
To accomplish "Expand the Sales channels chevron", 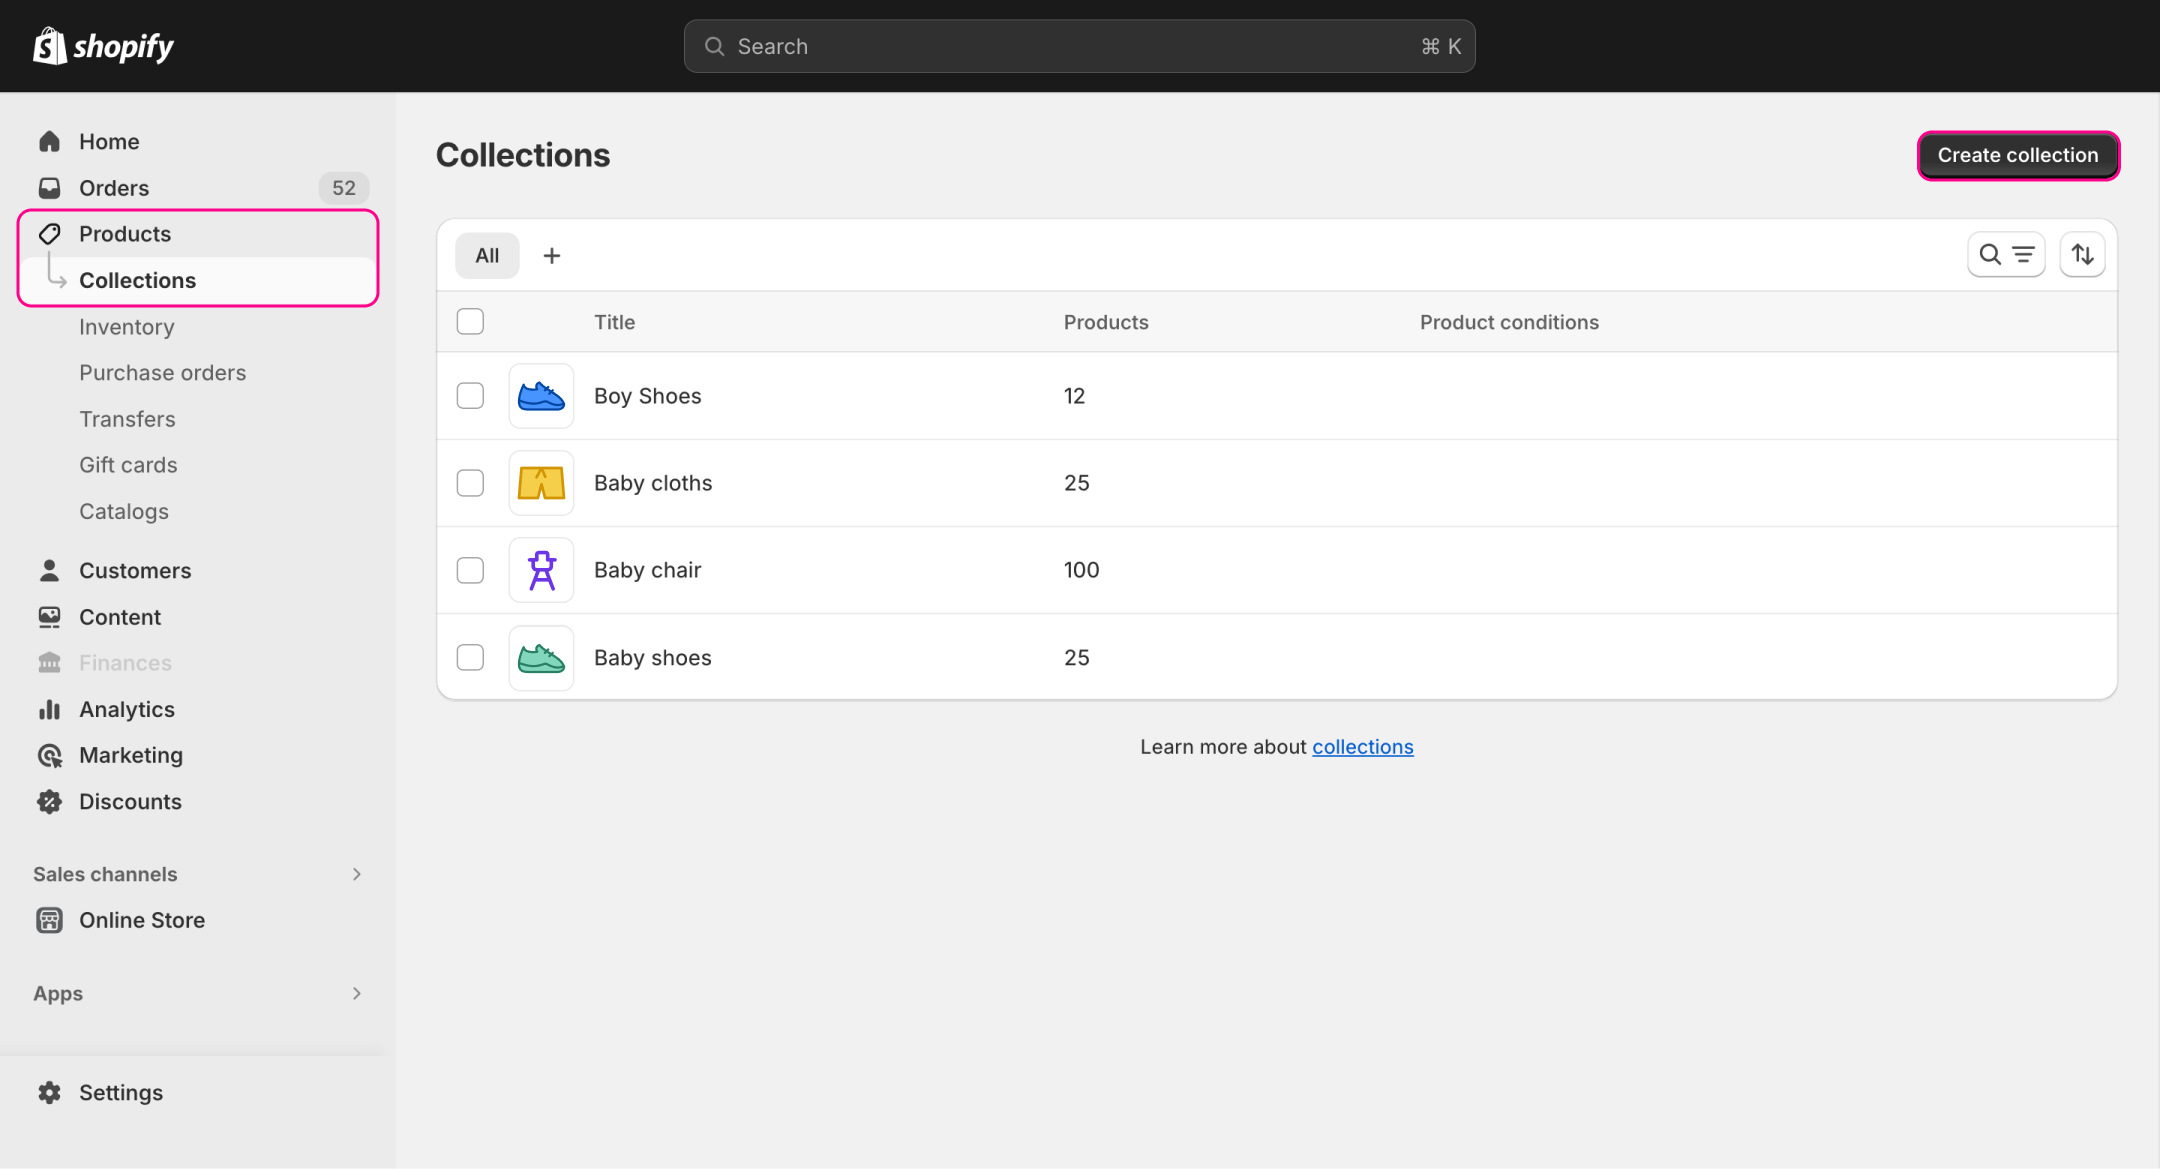I will [x=357, y=874].
